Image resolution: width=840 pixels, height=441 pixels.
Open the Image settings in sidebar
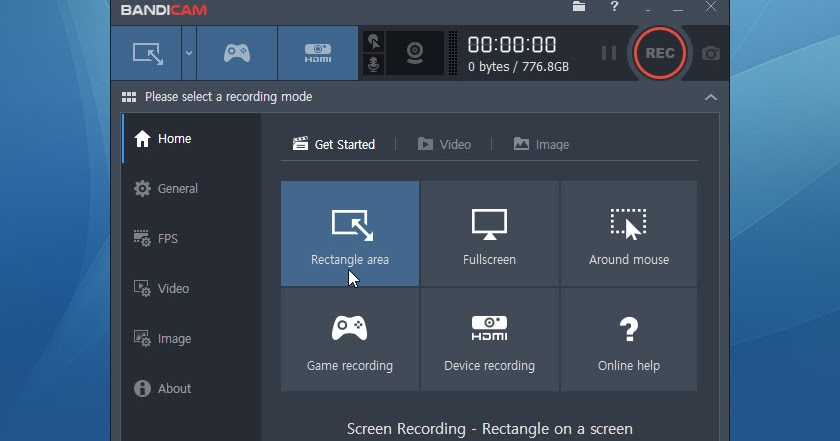[x=191, y=339]
